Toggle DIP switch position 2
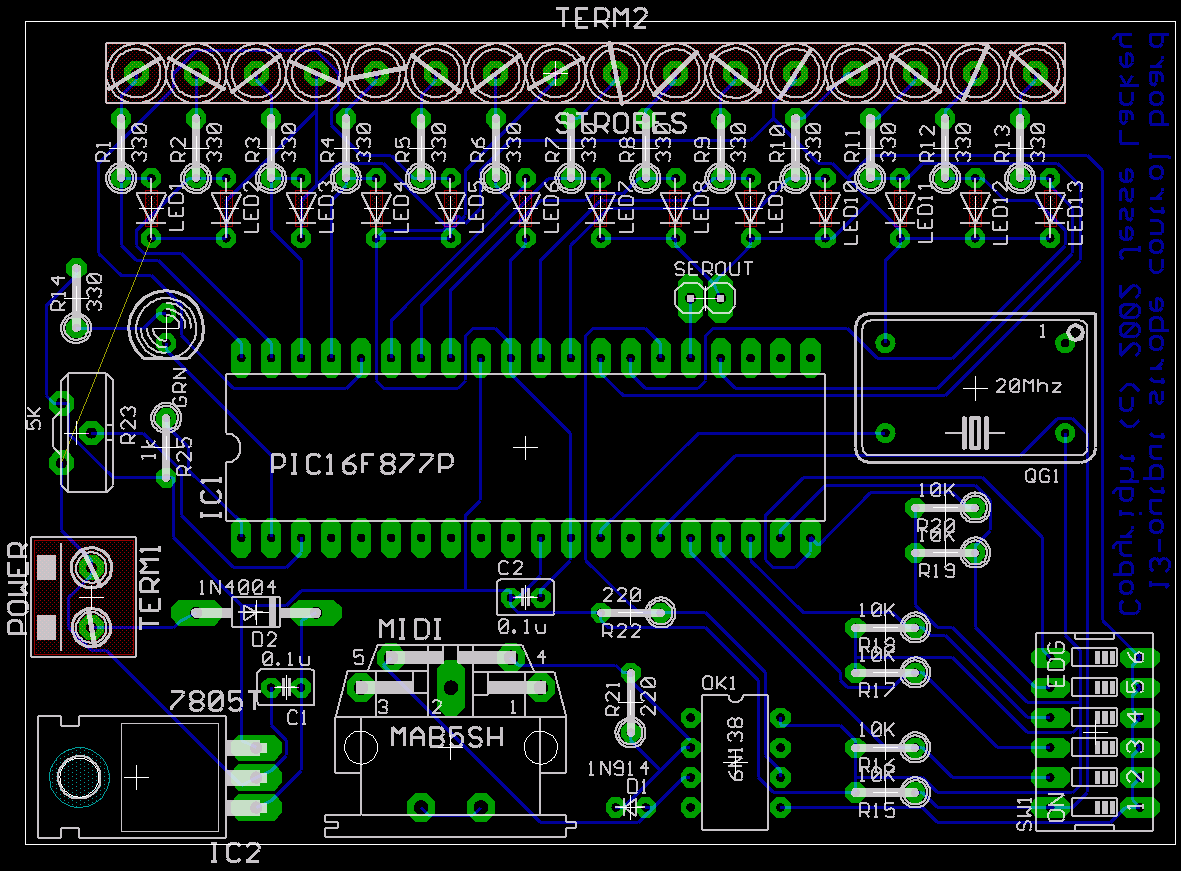The width and height of the screenshot is (1181, 871). [x=1095, y=777]
